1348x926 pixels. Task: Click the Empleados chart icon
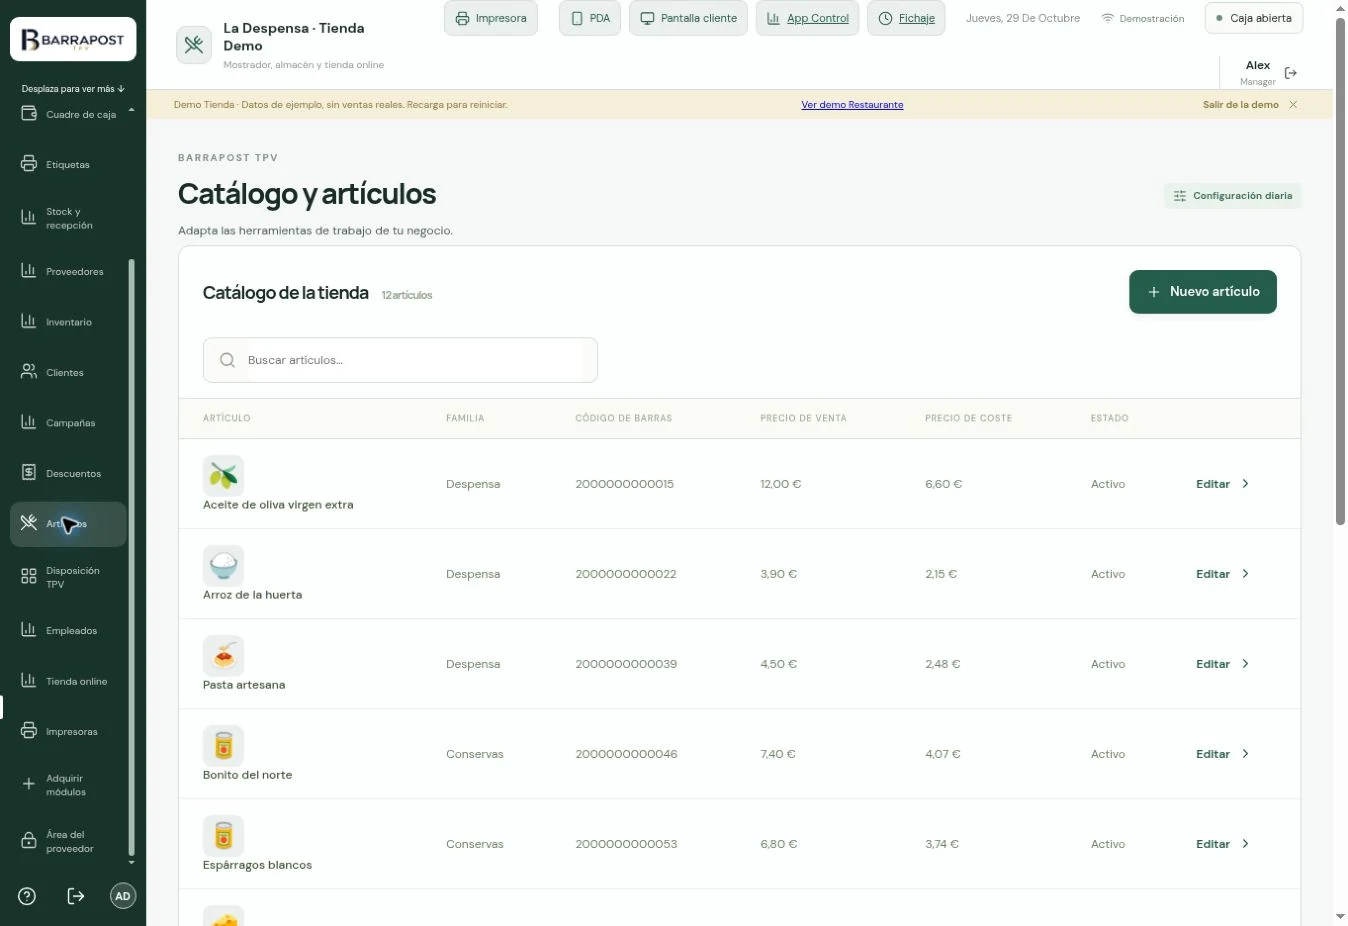coord(29,630)
